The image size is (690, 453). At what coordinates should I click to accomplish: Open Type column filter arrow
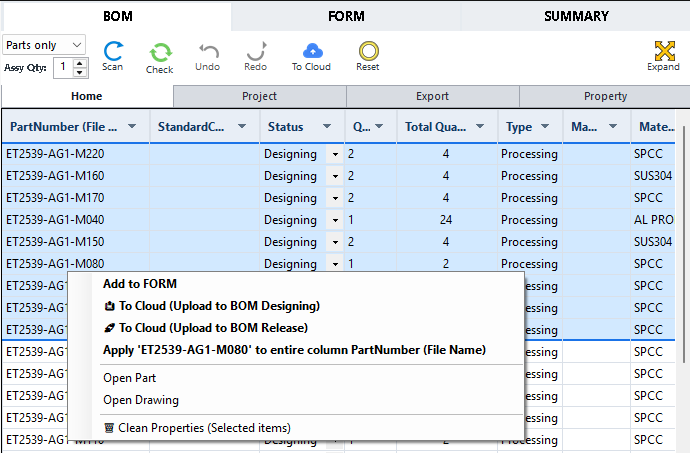click(x=545, y=127)
